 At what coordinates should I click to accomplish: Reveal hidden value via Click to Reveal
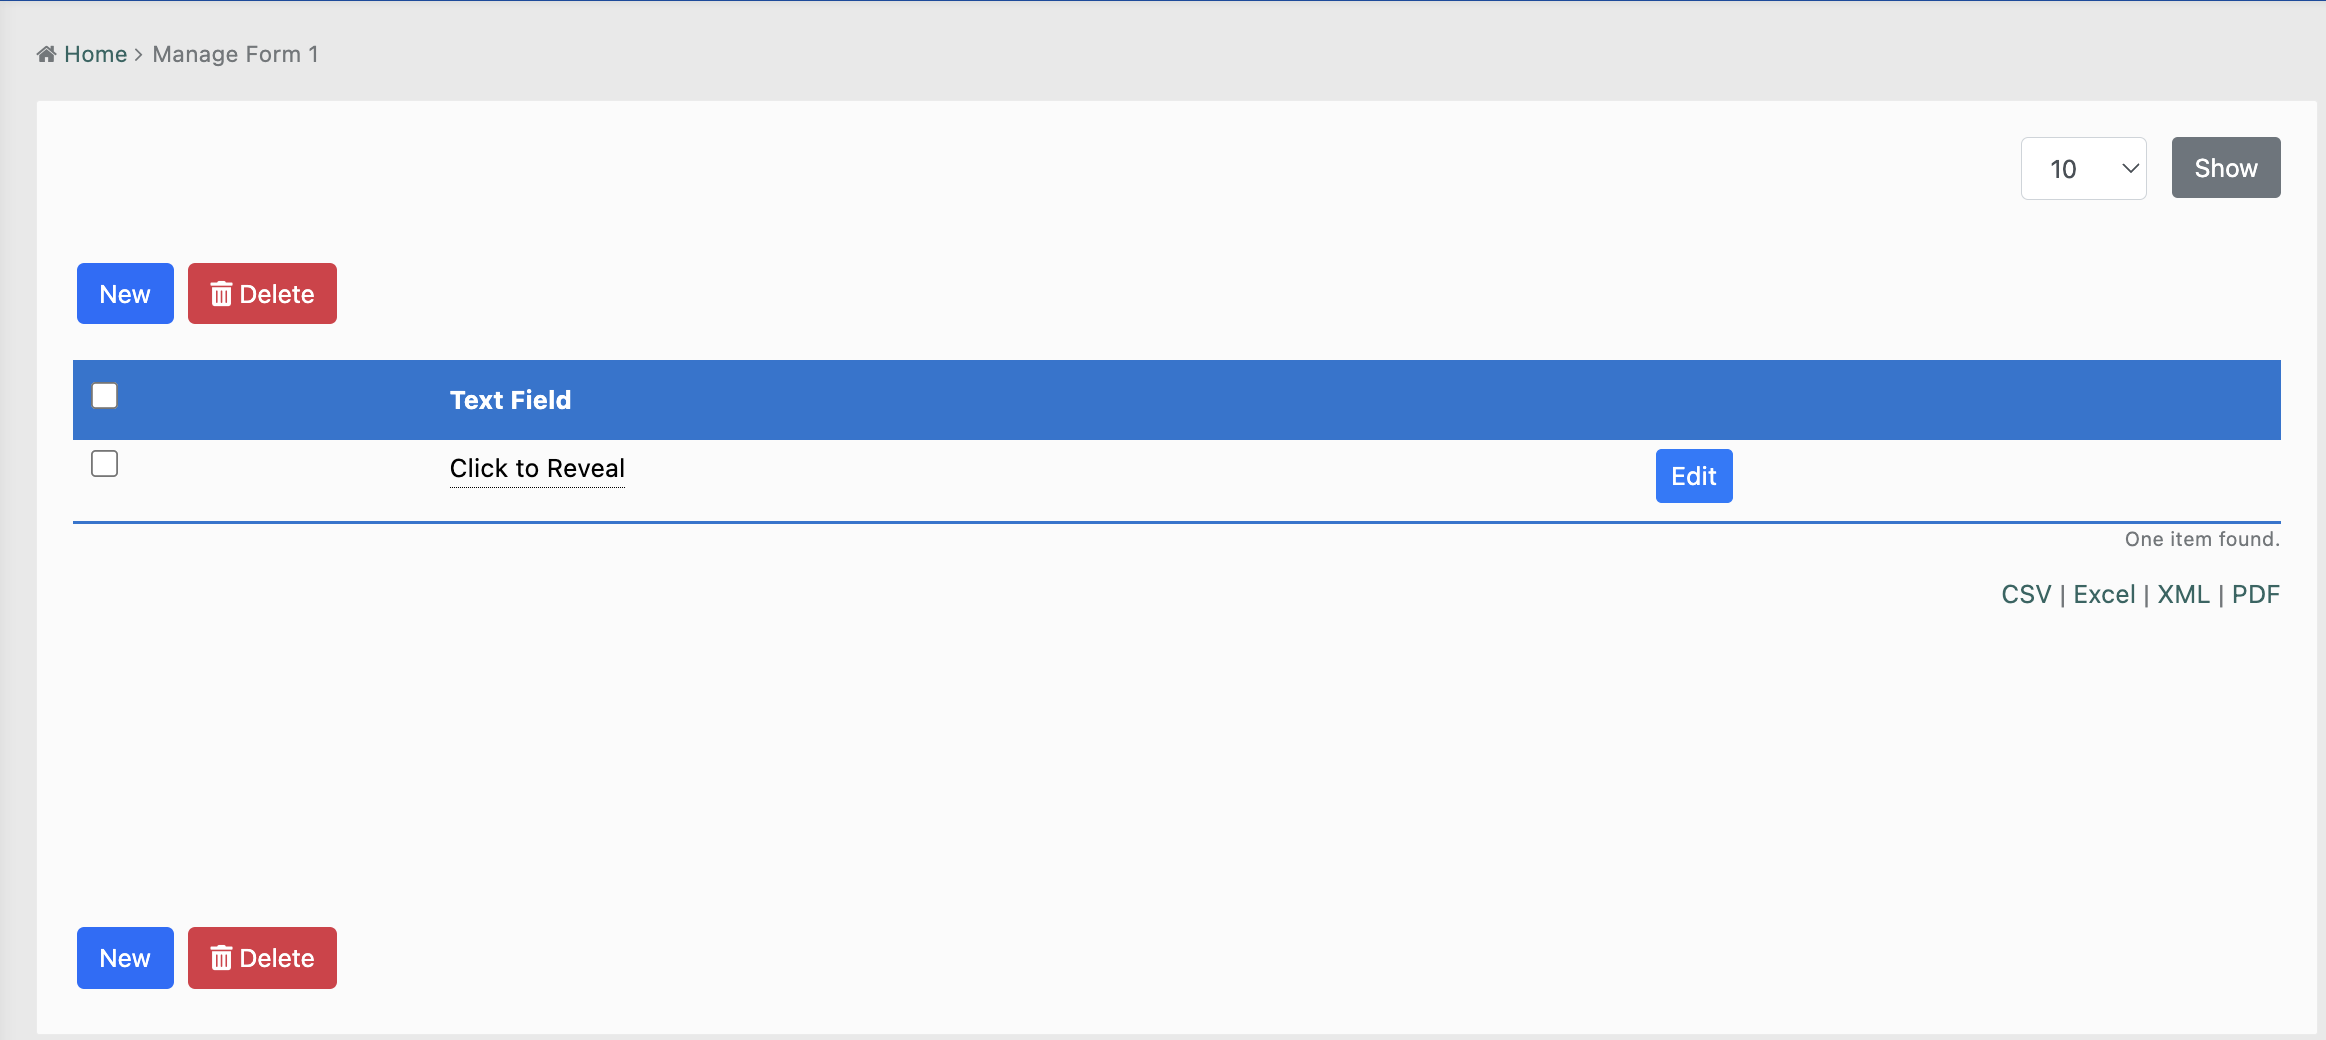[x=537, y=469]
